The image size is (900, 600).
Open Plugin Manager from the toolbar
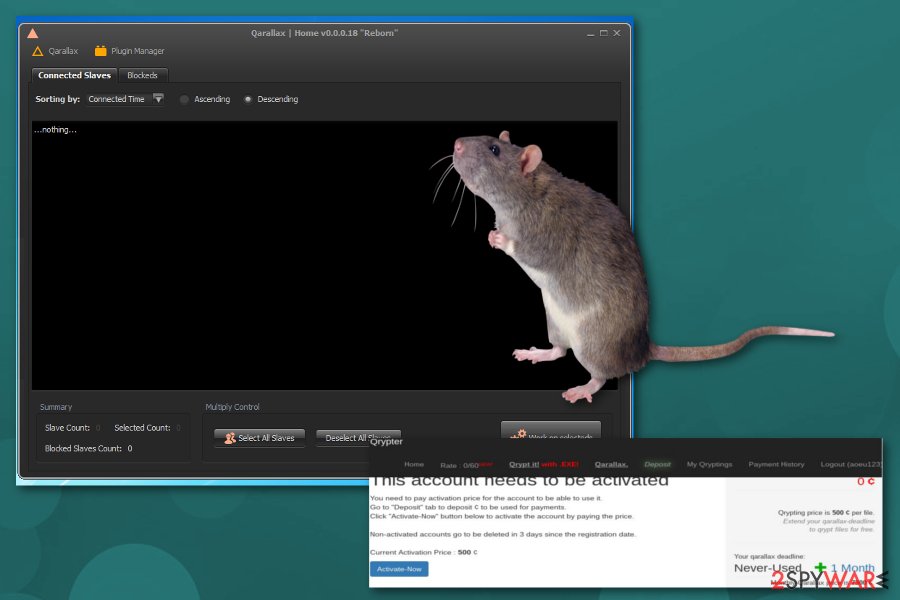pyautogui.click(x=130, y=51)
